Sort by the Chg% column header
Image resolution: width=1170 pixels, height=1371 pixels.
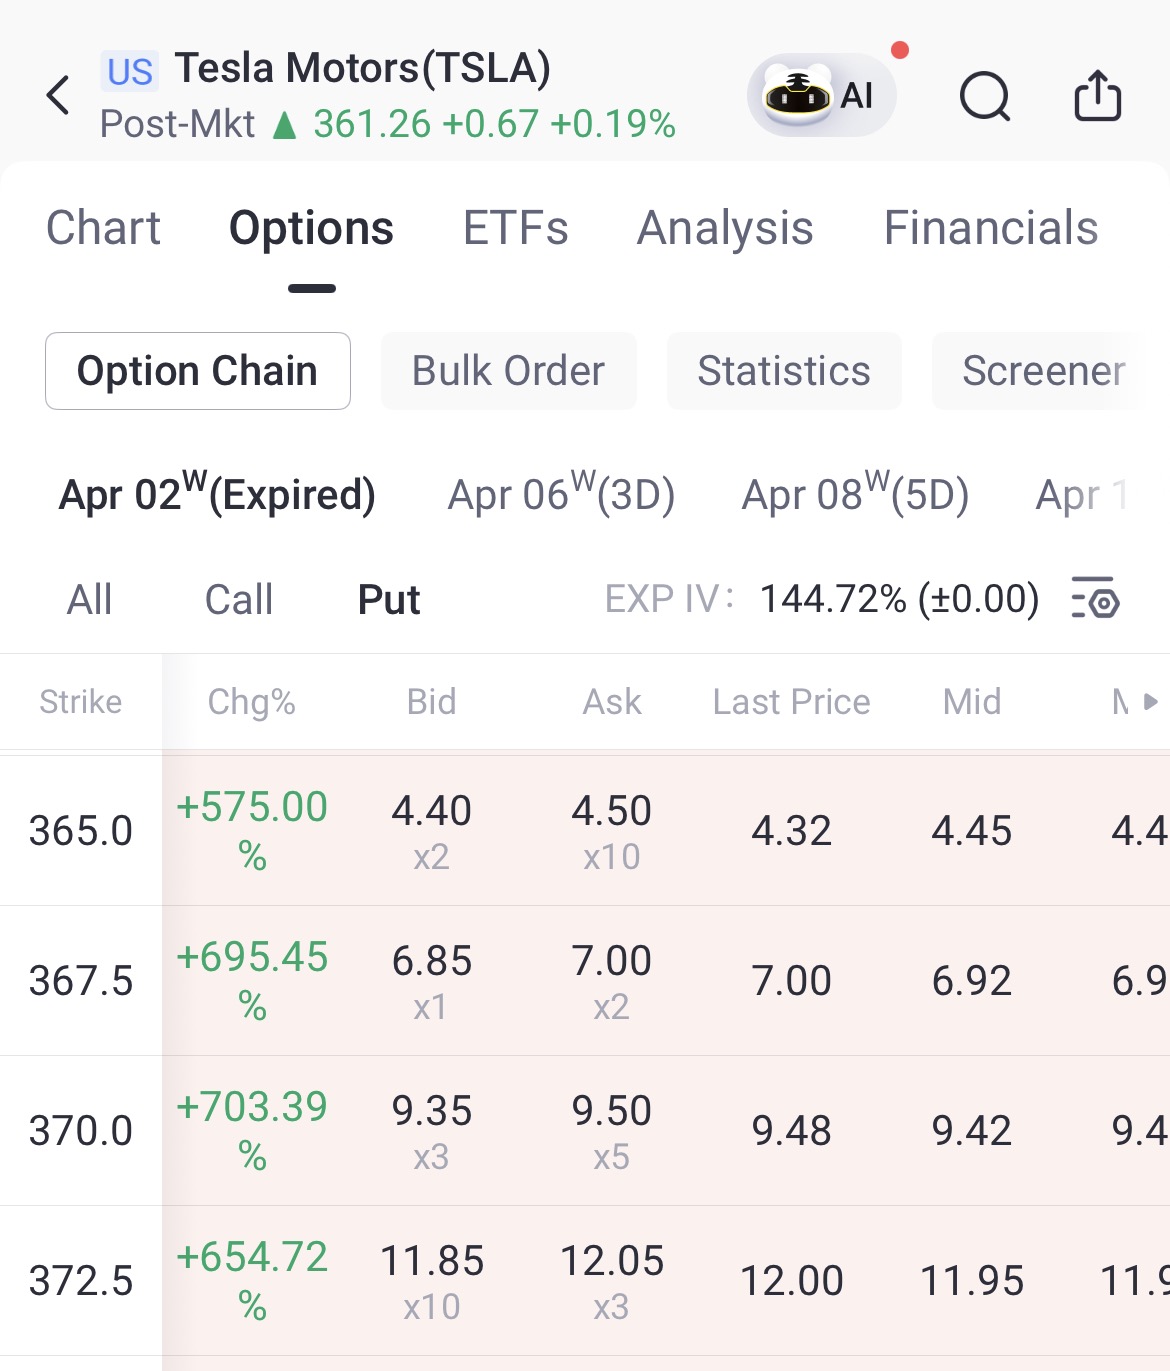[x=251, y=702]
